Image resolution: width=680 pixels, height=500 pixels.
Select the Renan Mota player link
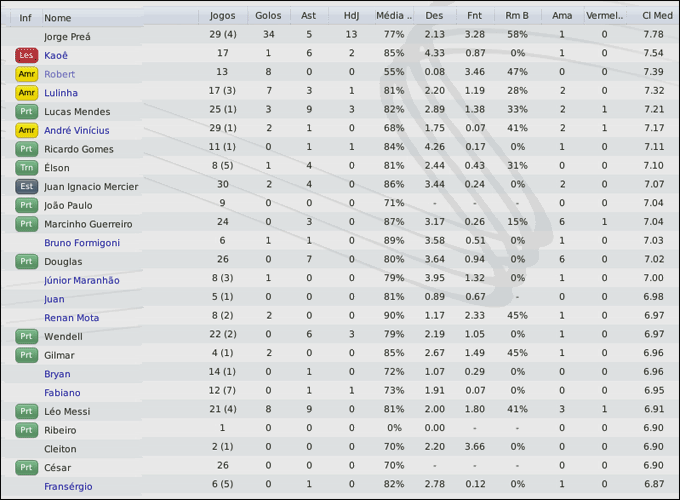point(71,318)
